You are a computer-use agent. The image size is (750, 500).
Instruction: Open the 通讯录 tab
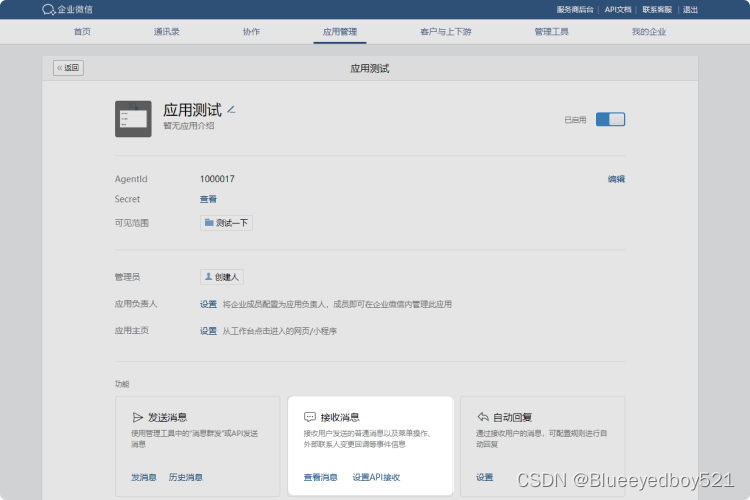coord(166,32)
